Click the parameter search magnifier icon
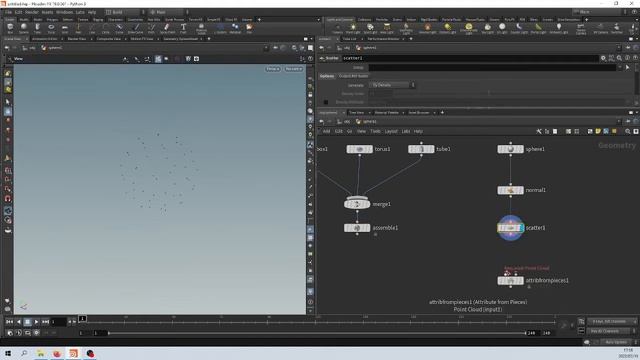The image size is (640, 360). click(619, 58)
